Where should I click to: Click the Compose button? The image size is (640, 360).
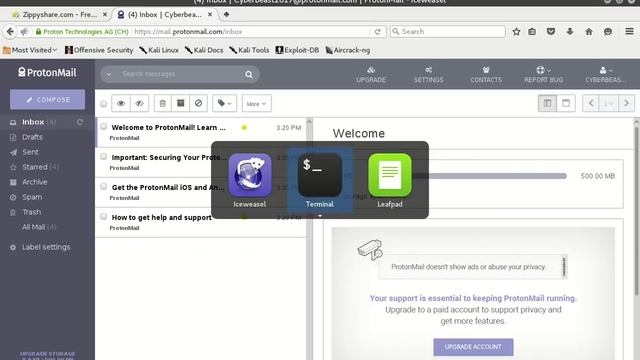point(47,100)
